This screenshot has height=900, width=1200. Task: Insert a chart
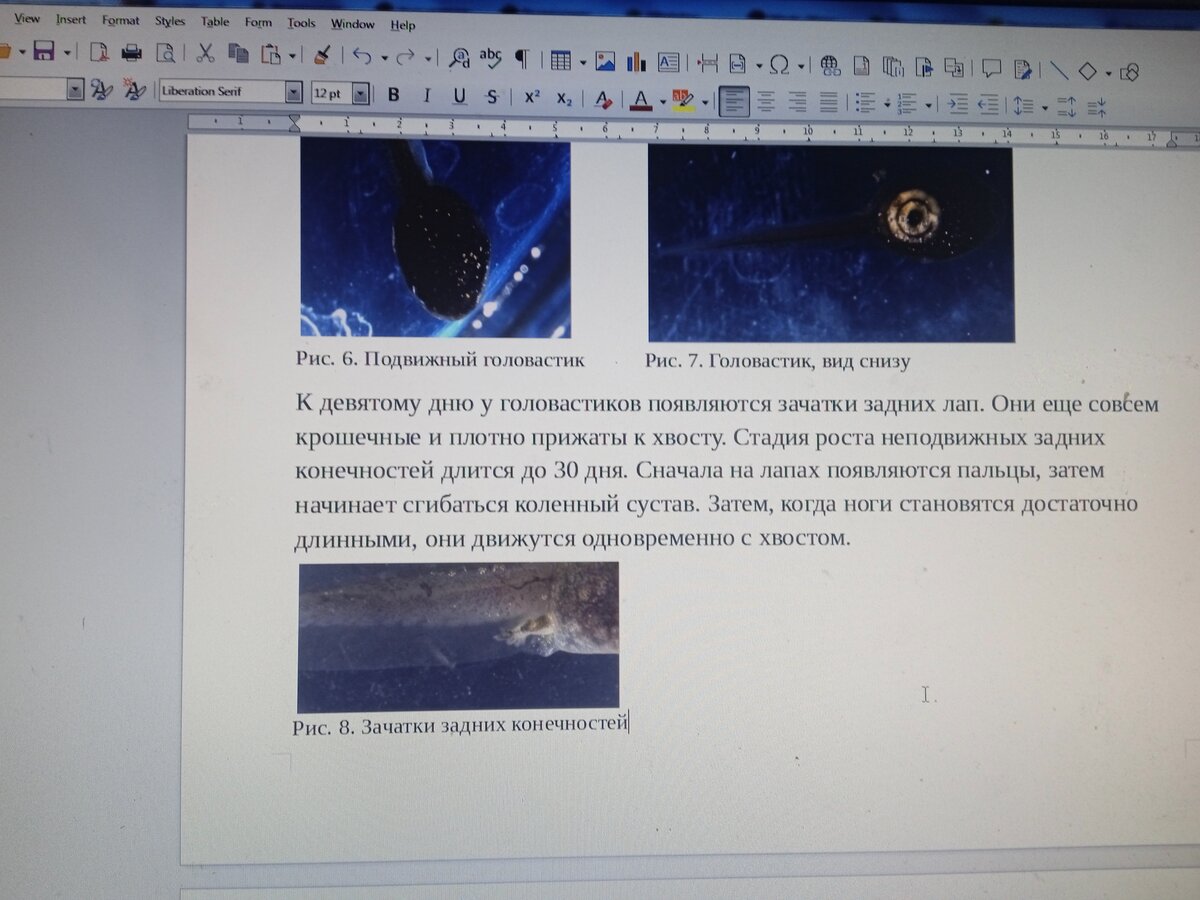tap(636, 62)
